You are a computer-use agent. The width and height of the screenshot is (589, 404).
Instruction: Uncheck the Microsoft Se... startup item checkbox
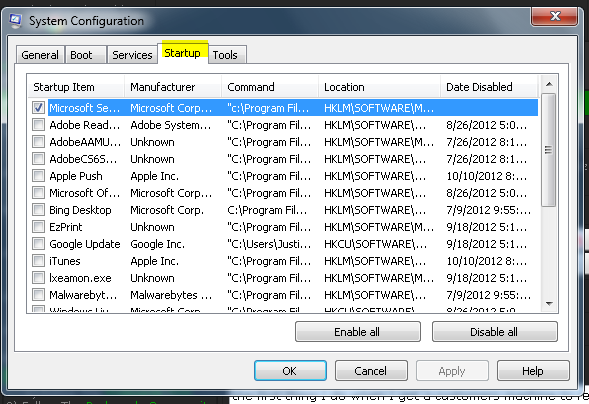(38, 108)
